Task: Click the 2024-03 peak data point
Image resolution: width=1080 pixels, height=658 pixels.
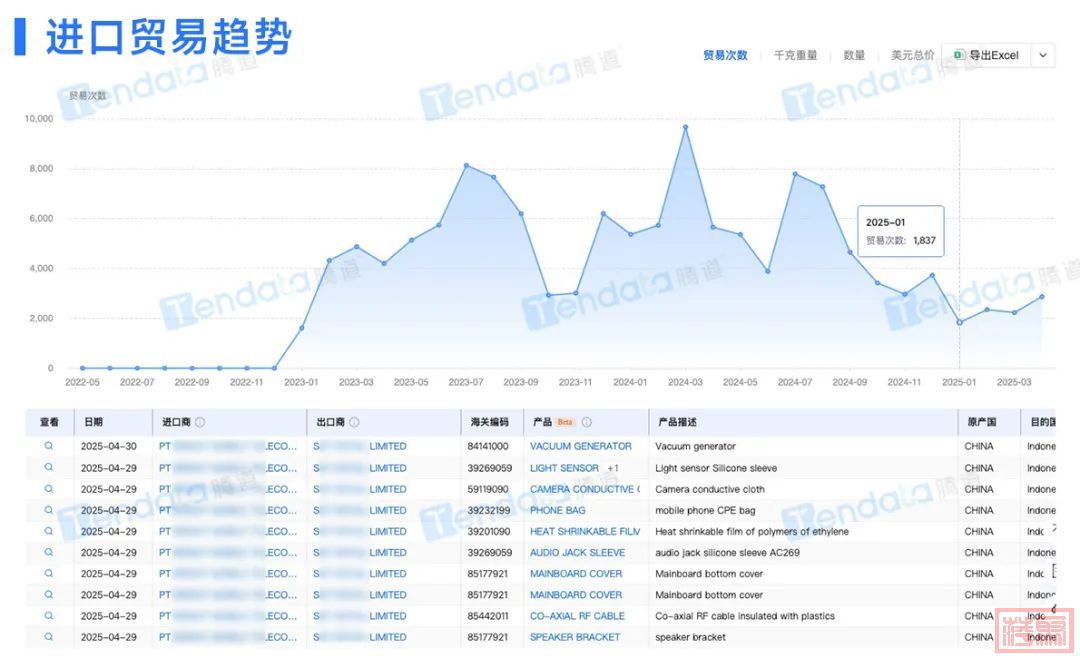Action: point(685,127)
